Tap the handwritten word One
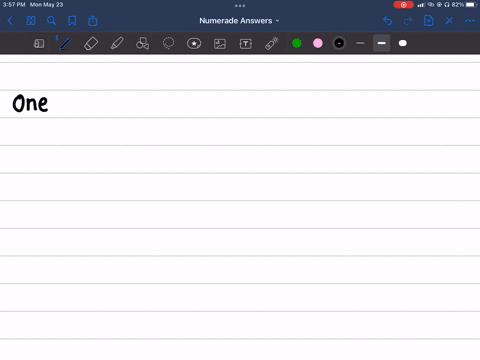Viewport: 480px width, 360px height. 30,103
